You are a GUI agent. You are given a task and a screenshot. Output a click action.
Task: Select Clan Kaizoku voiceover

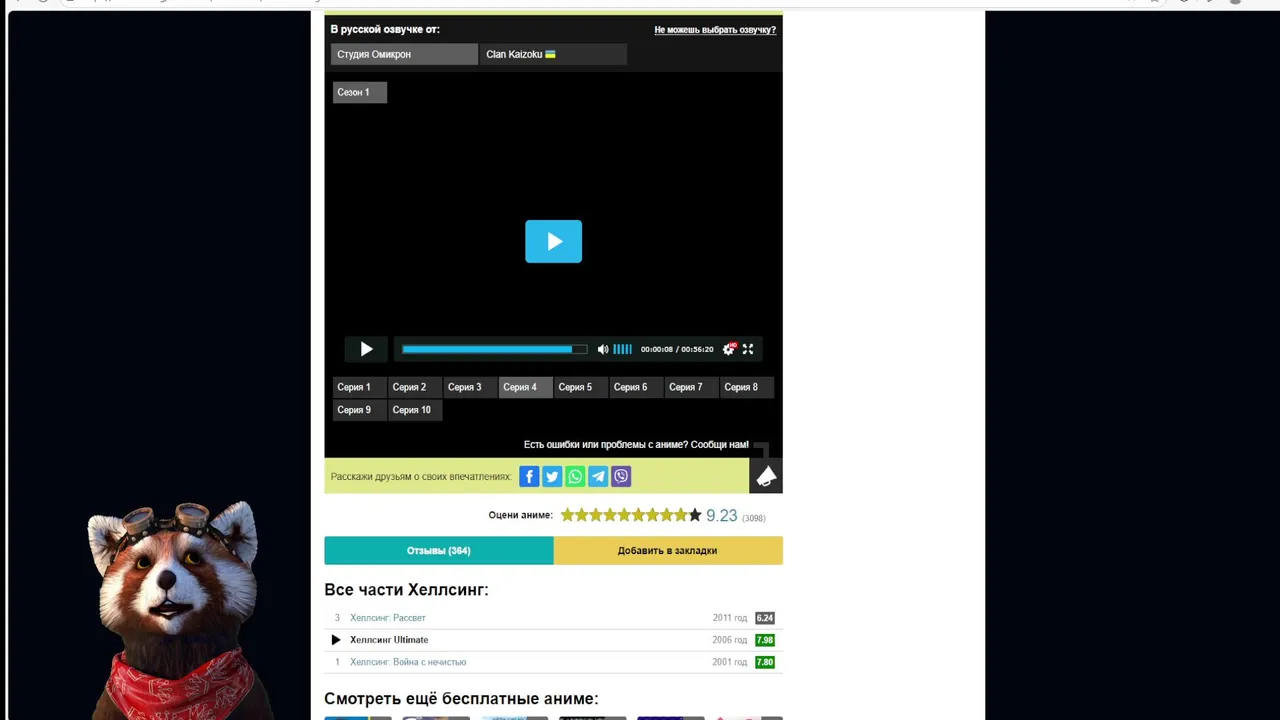coord(553,54)
